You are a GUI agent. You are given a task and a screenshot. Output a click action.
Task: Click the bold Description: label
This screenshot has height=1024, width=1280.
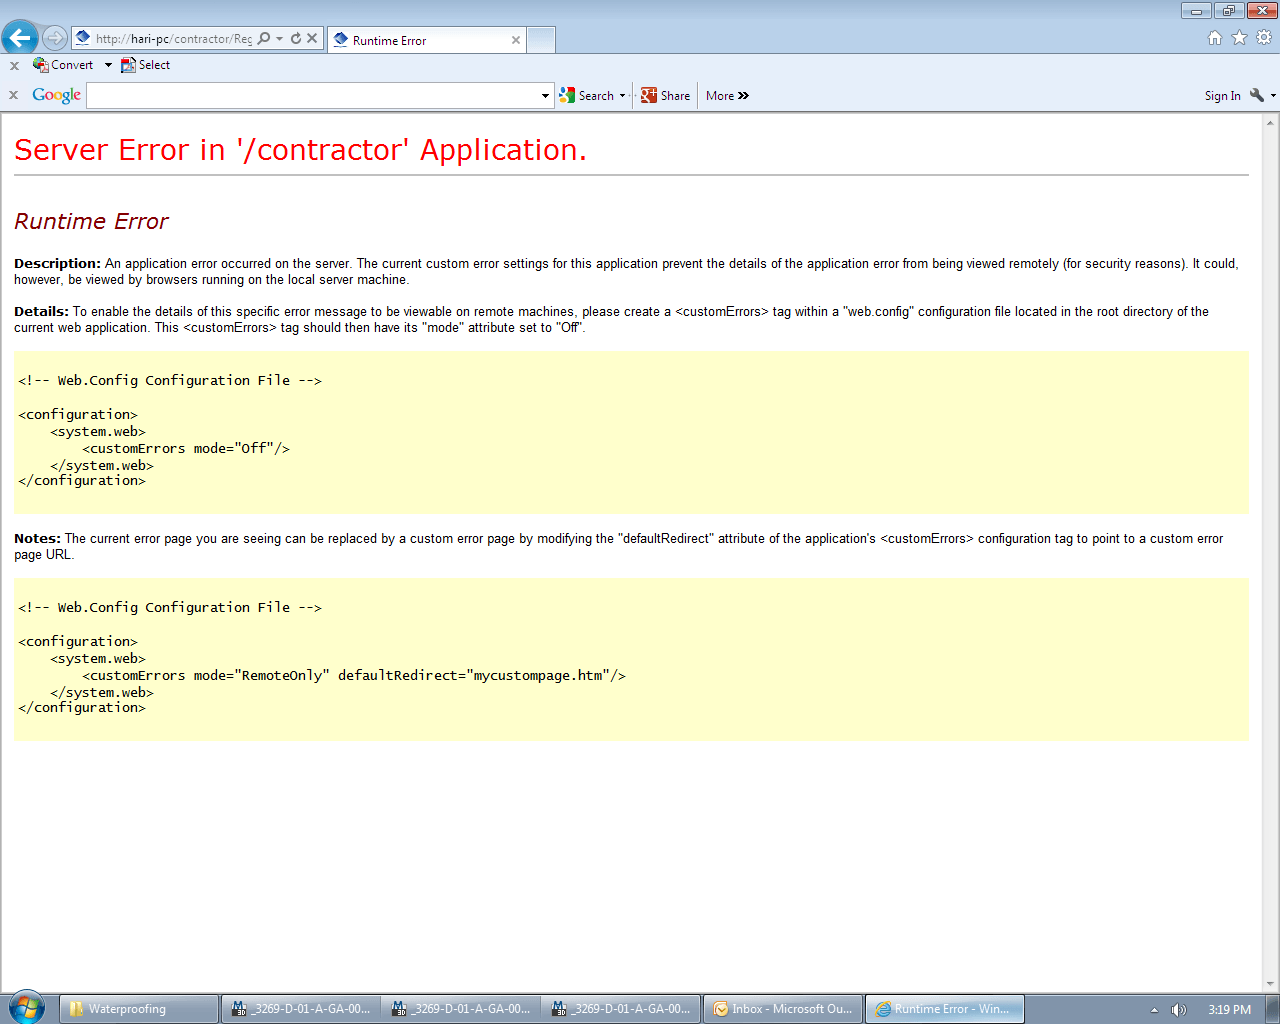[x=57, y=264]
